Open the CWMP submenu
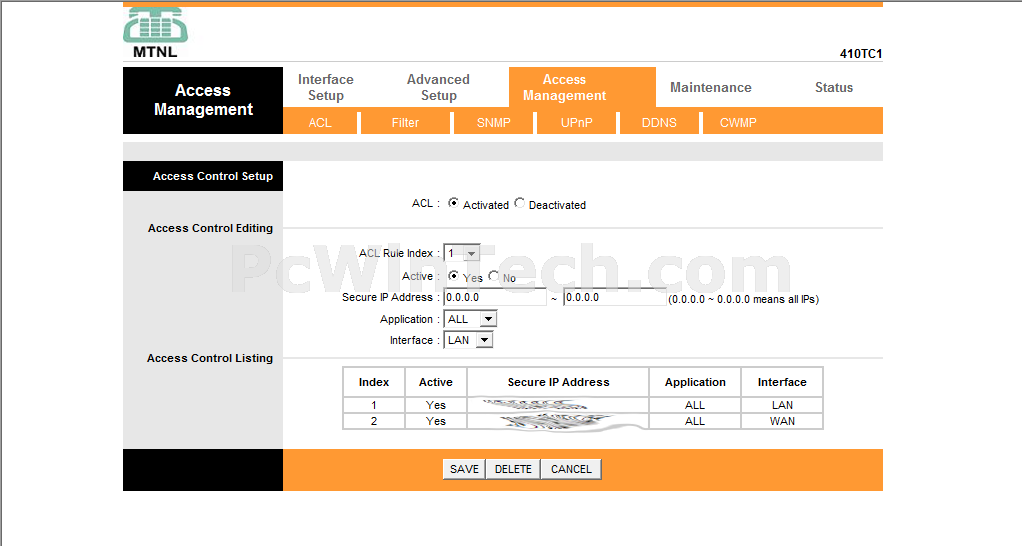1022x546 pixels. click(x=738, y=122)
